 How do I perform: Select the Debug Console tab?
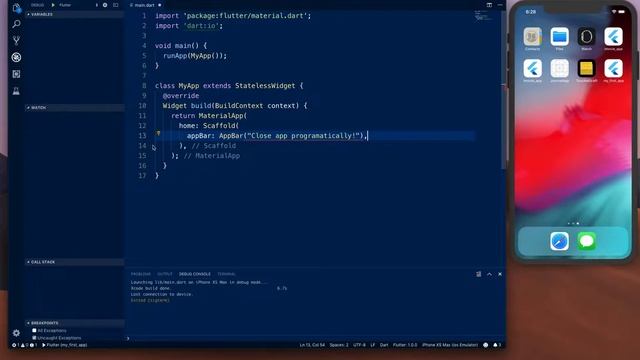195,274
